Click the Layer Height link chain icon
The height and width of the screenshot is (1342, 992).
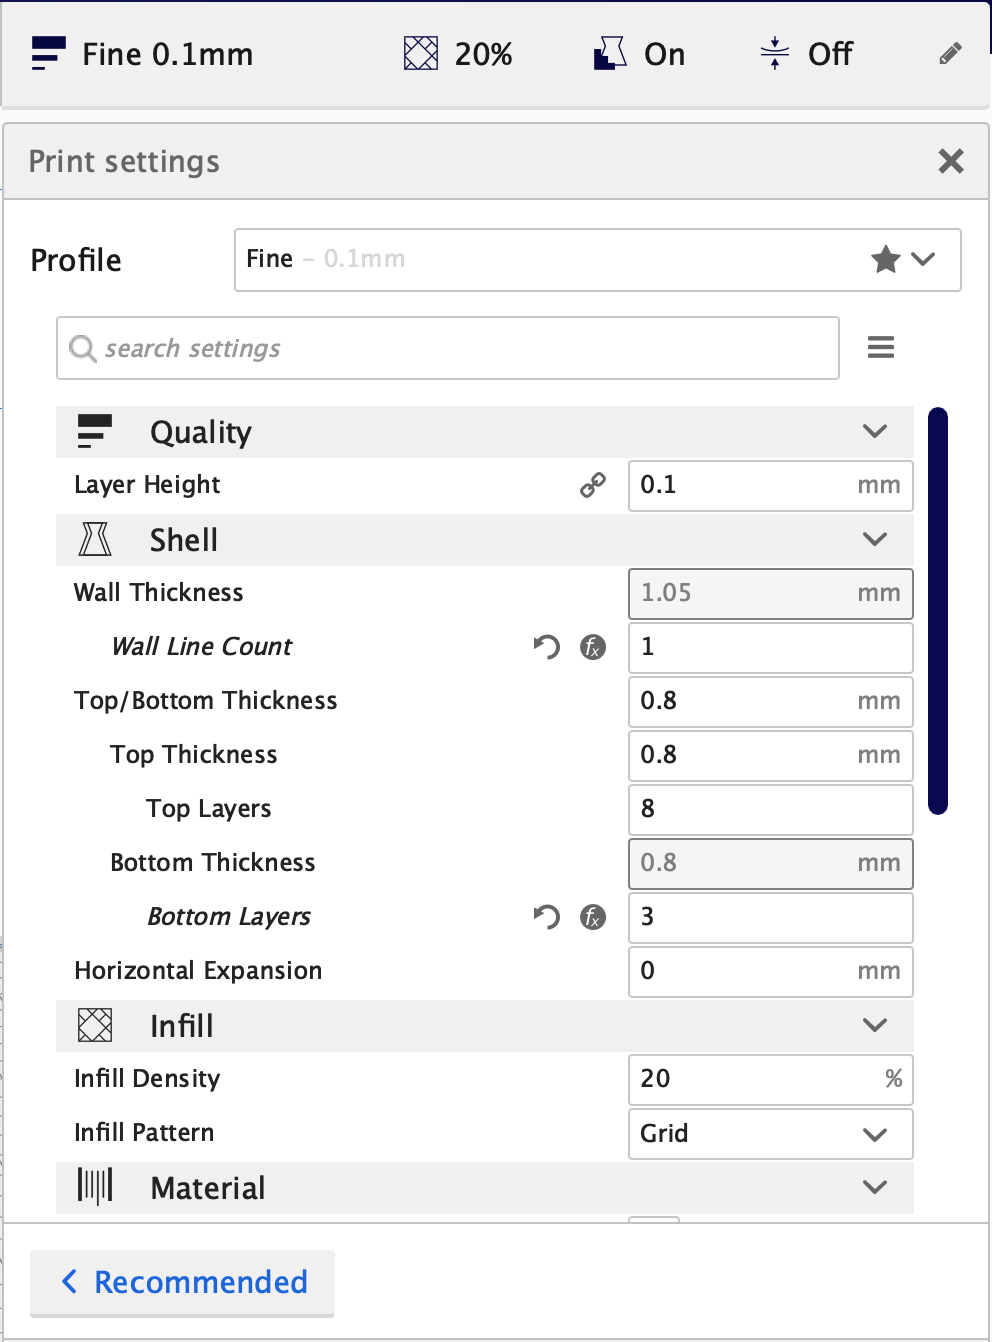(593, 485)
